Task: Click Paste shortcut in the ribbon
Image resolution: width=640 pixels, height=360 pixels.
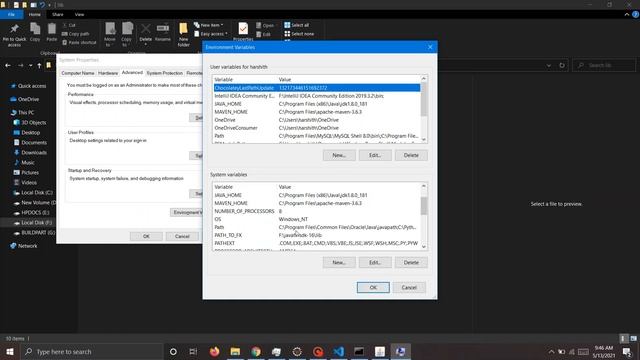Action: (x=79, y=42)
